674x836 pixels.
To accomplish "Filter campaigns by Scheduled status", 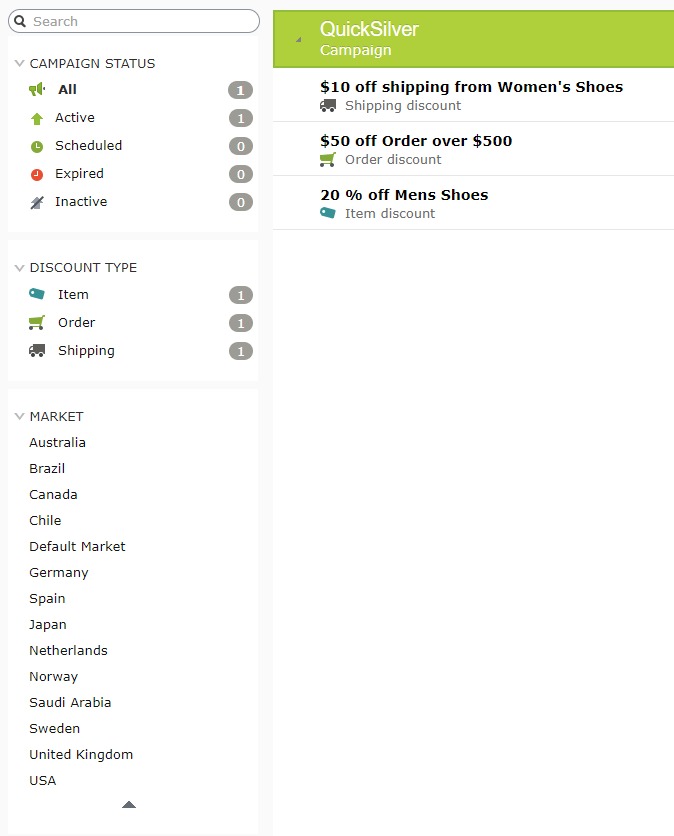I will coord(88,146).
